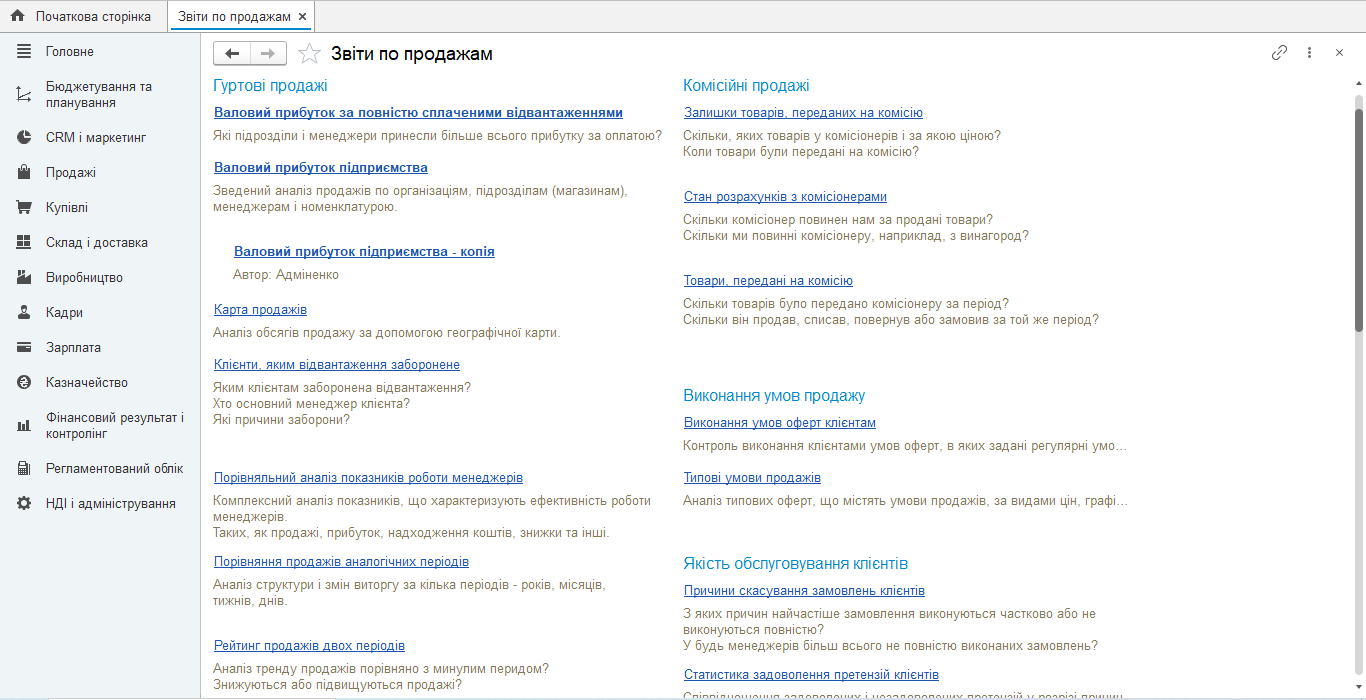Open Стан розрахунків з комісіонерами report
1366x700 pixels.
[785, 197]
